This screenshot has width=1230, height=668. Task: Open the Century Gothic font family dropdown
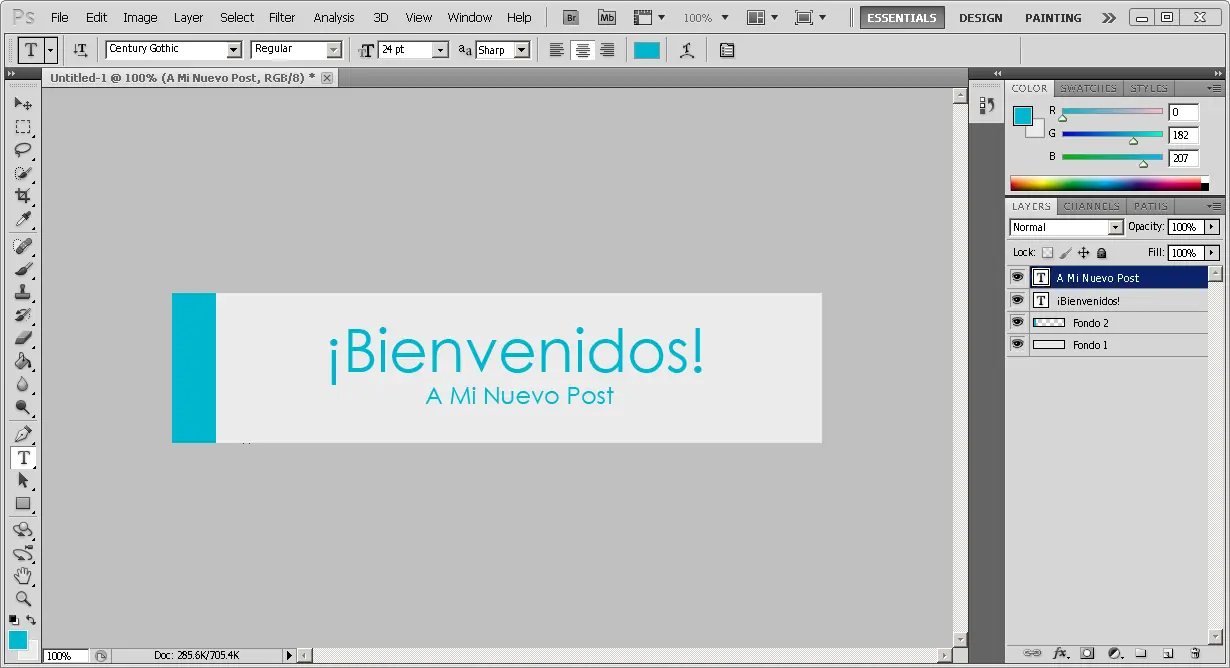[x=232, y=49]
